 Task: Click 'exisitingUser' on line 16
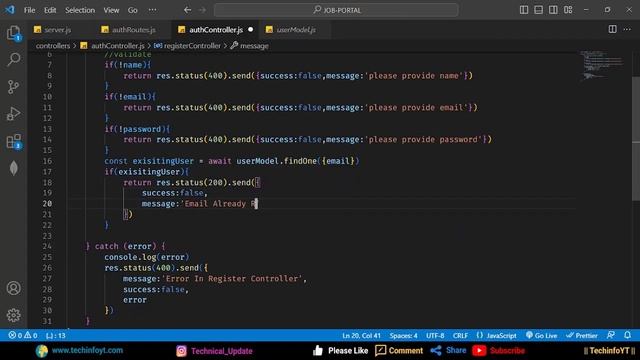point(163,161)
